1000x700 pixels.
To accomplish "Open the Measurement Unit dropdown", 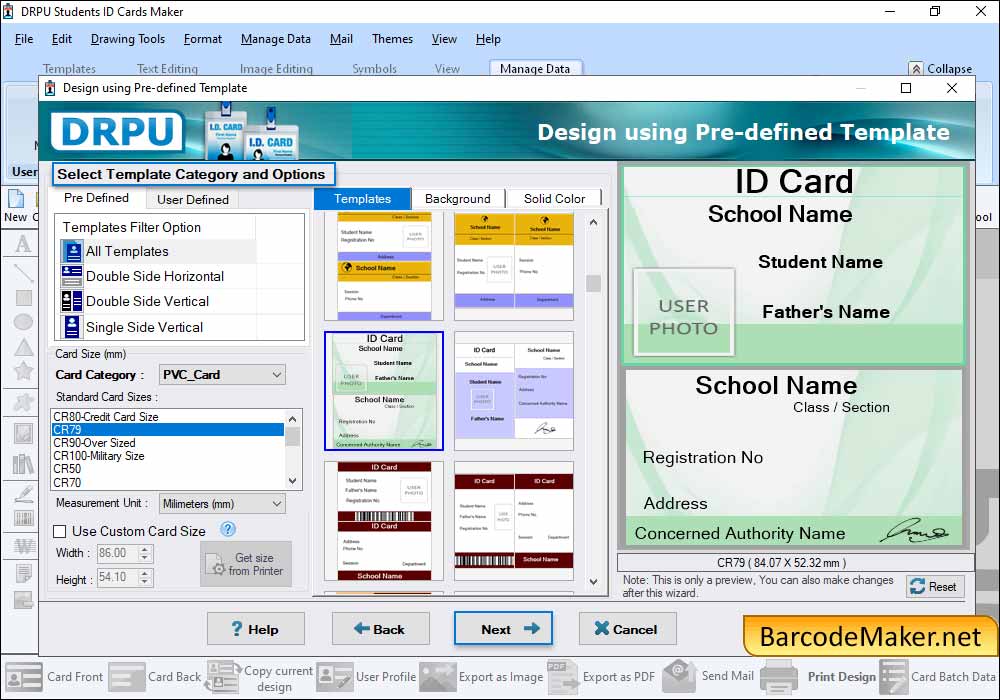I will 221,504.
